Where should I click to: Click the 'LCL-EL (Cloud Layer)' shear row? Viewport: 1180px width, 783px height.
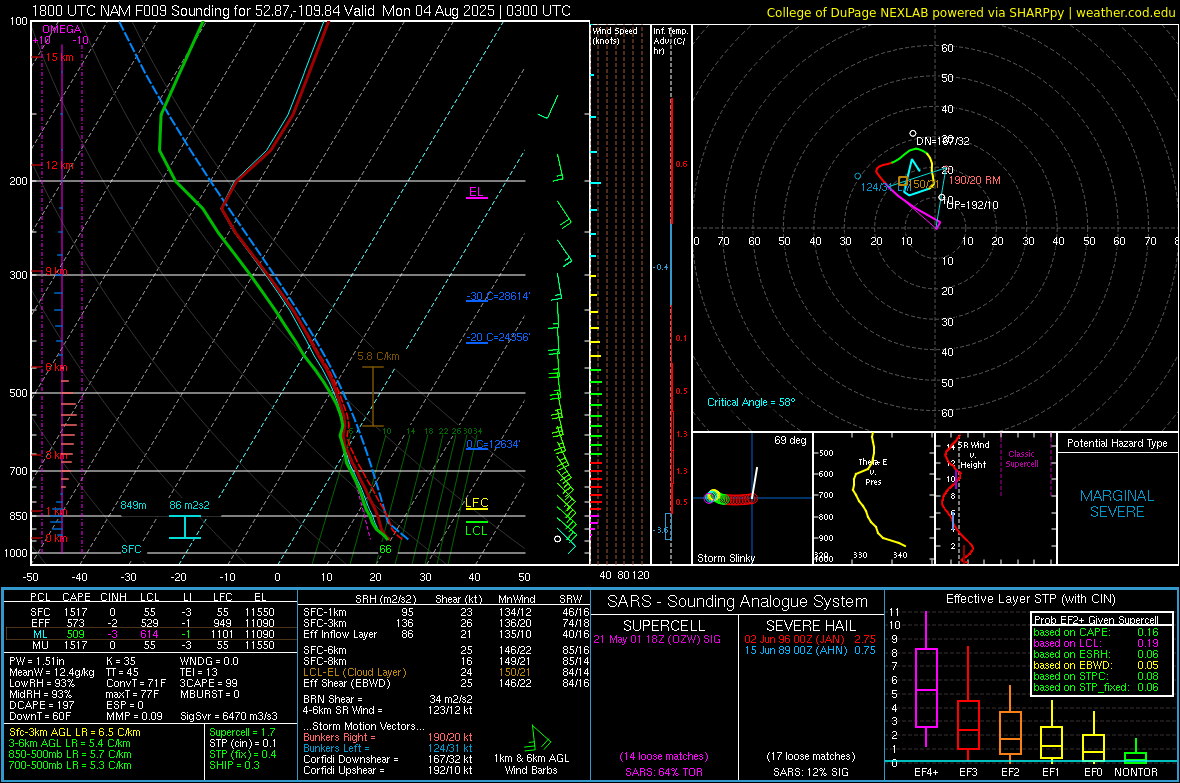click(446, 672)
